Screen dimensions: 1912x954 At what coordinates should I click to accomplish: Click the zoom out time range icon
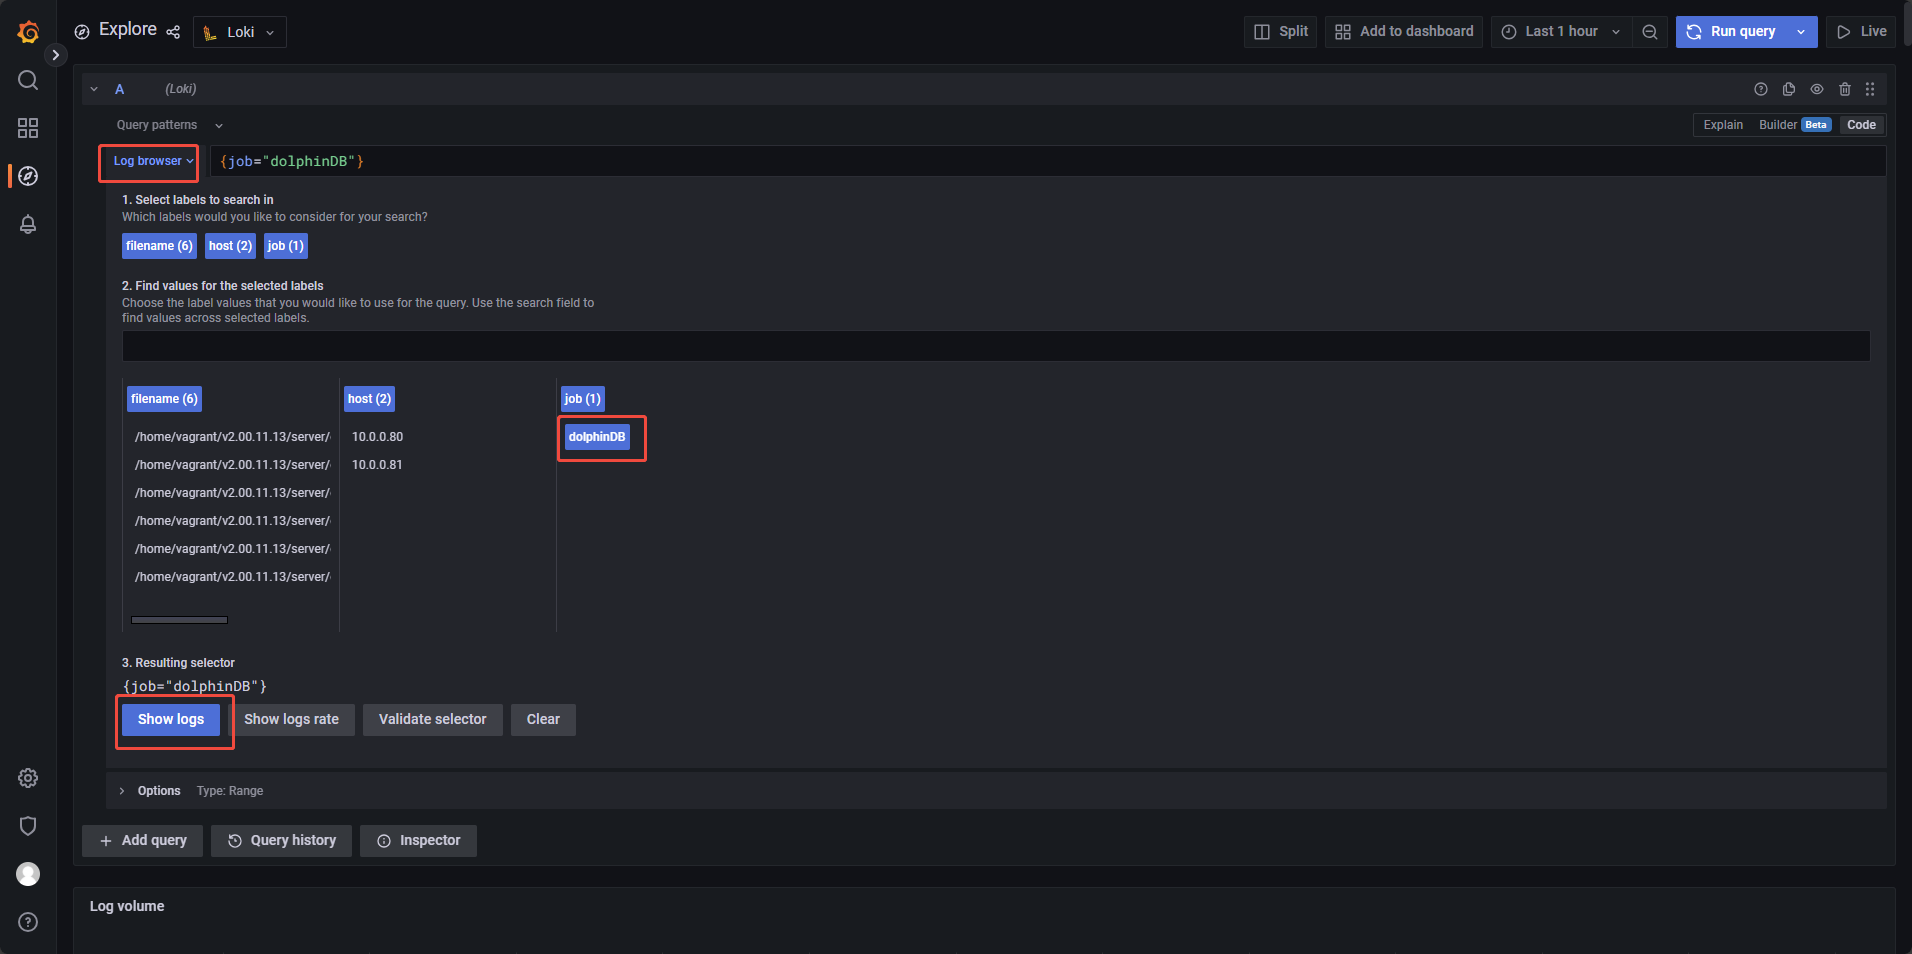coord(1650,32)
